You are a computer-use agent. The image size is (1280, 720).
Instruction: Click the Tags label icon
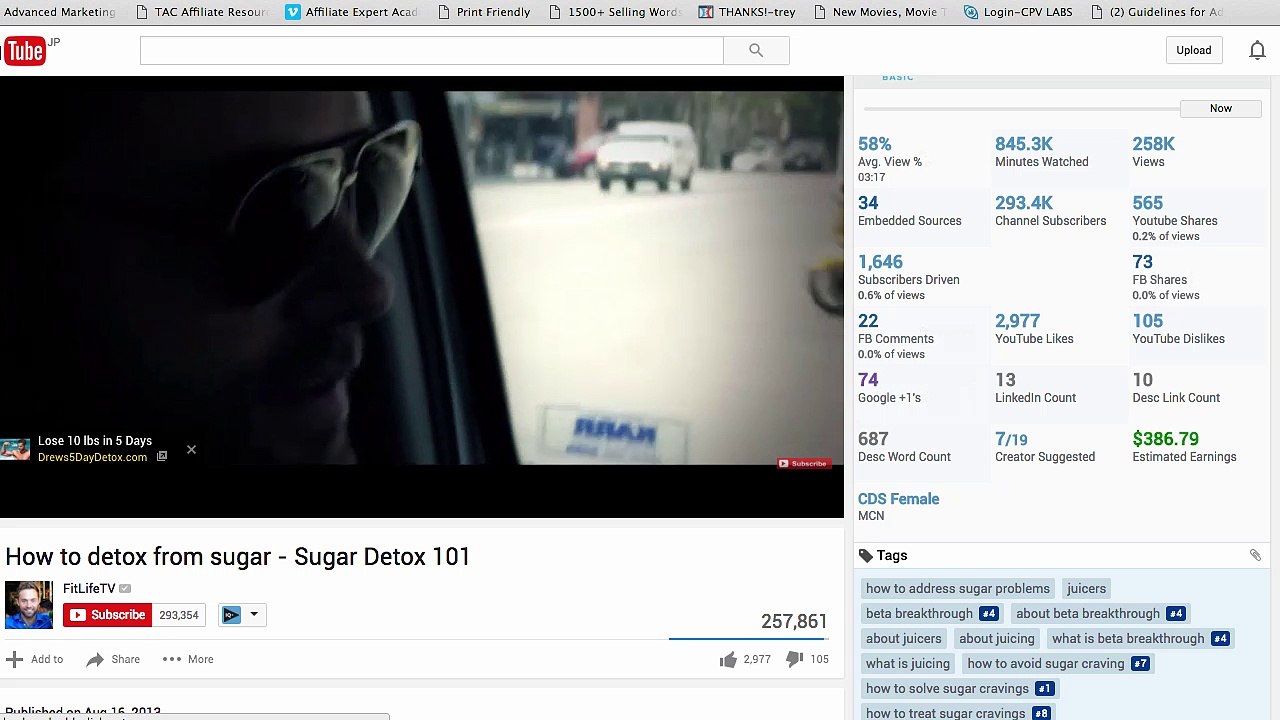(864, 555)
